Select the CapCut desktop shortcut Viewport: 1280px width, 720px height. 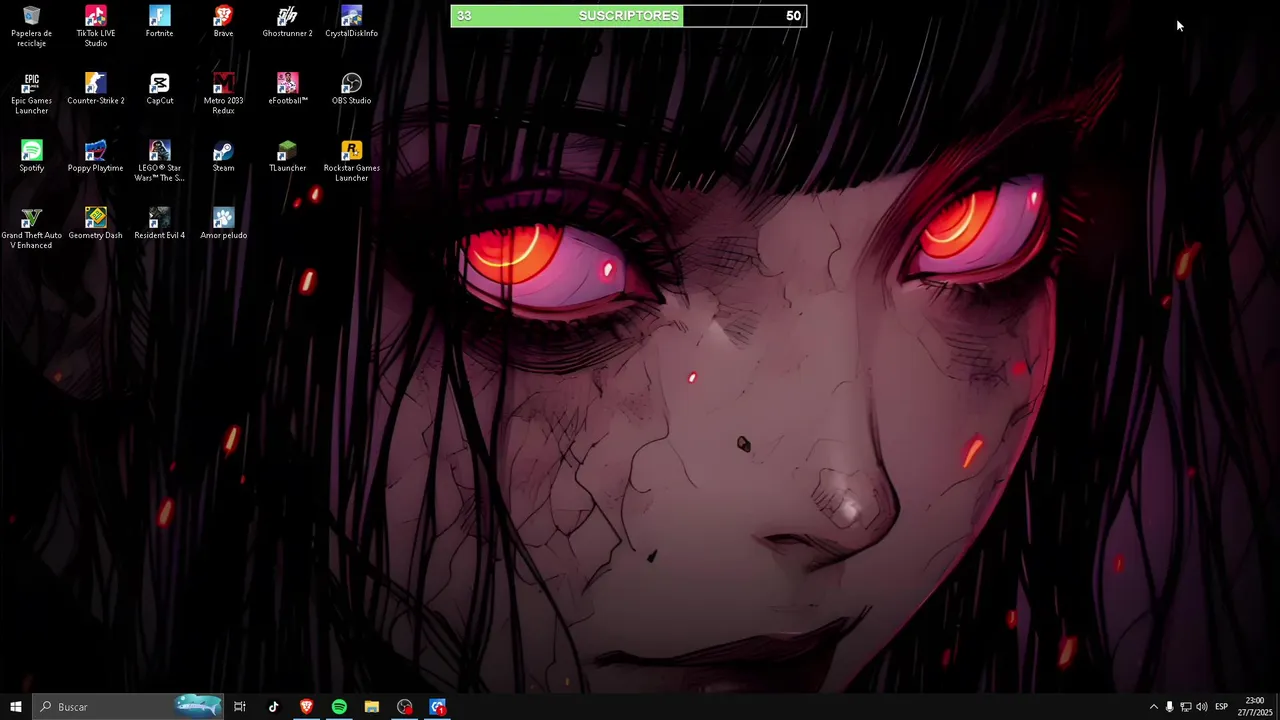[159, 88]
